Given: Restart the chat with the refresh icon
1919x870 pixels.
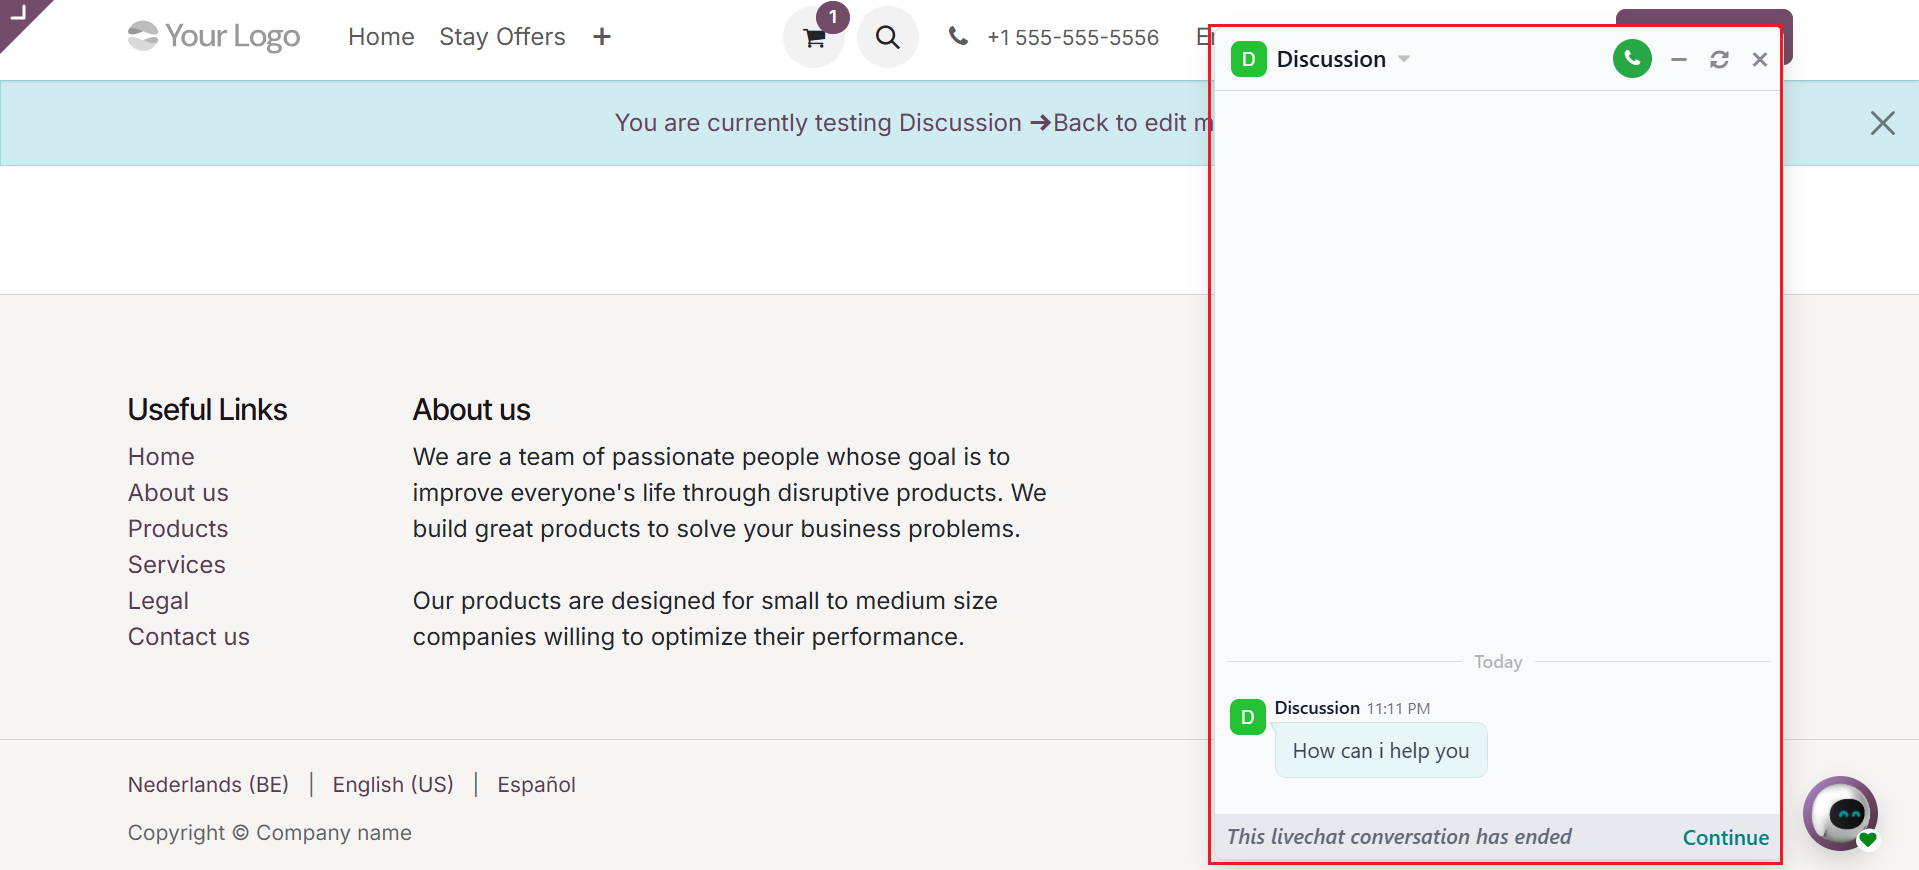Looking at the screenshot, I should pos(1719,60).
